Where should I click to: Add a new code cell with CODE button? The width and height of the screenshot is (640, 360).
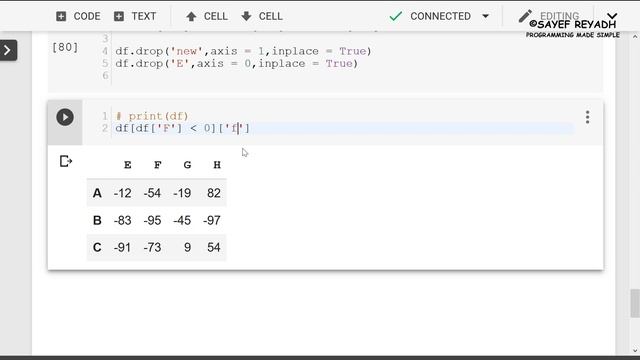78,16
